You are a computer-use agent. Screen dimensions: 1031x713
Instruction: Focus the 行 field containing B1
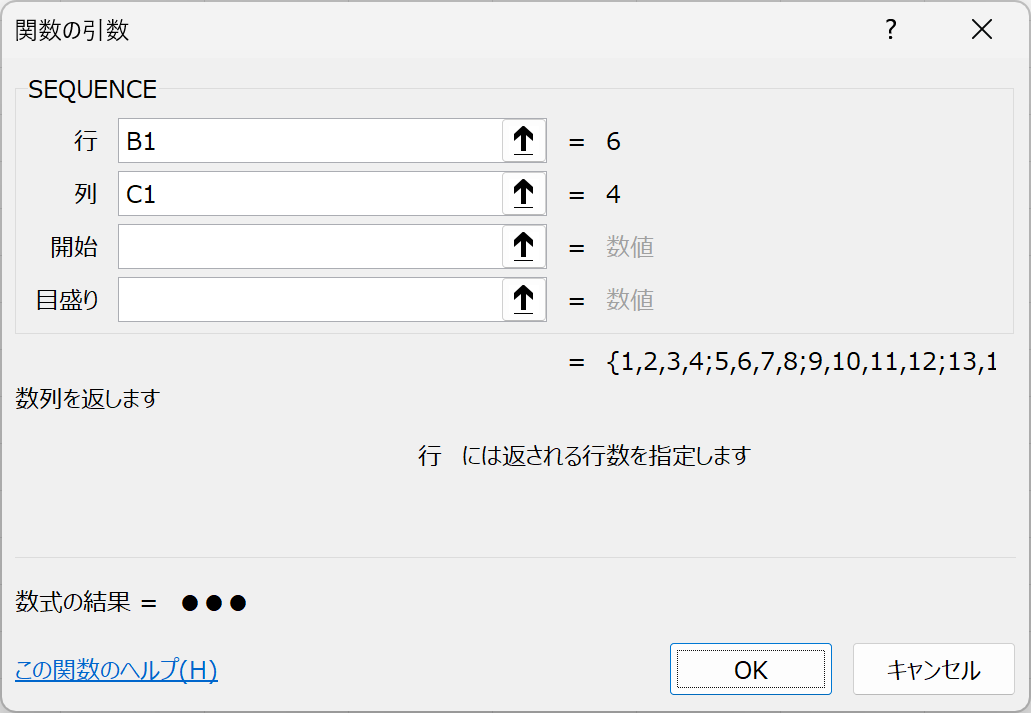pyautogui.click(x=310, y=141)
